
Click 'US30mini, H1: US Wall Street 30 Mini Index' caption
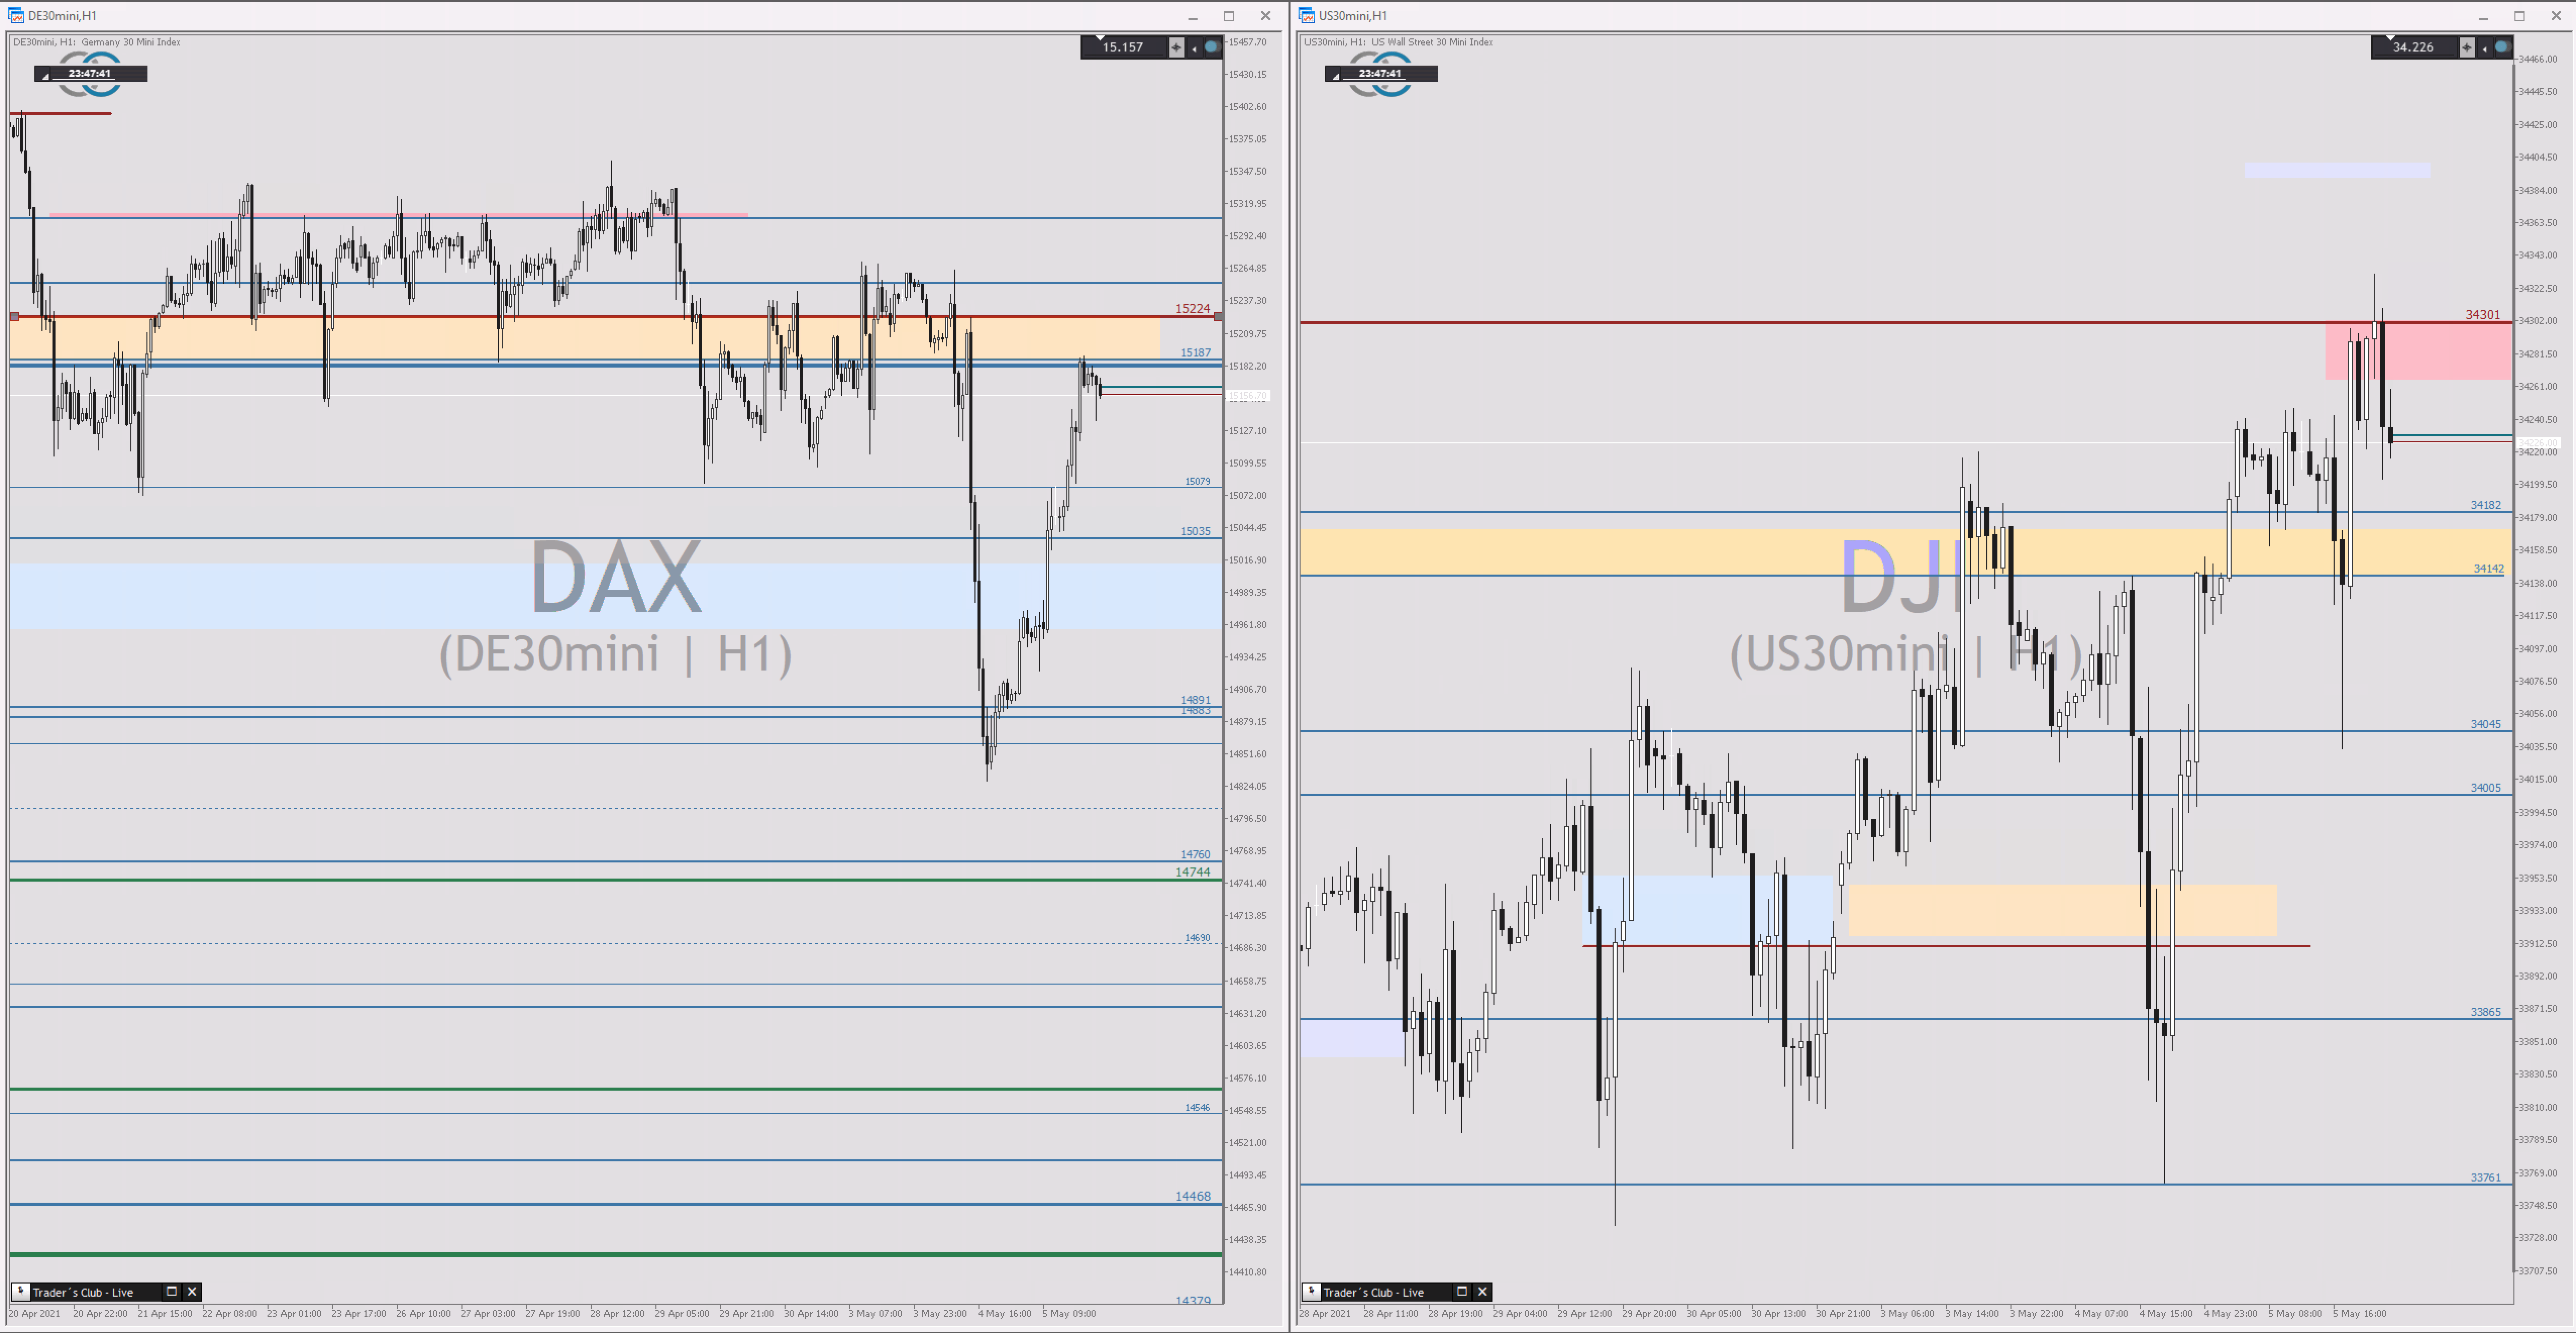1398,42
